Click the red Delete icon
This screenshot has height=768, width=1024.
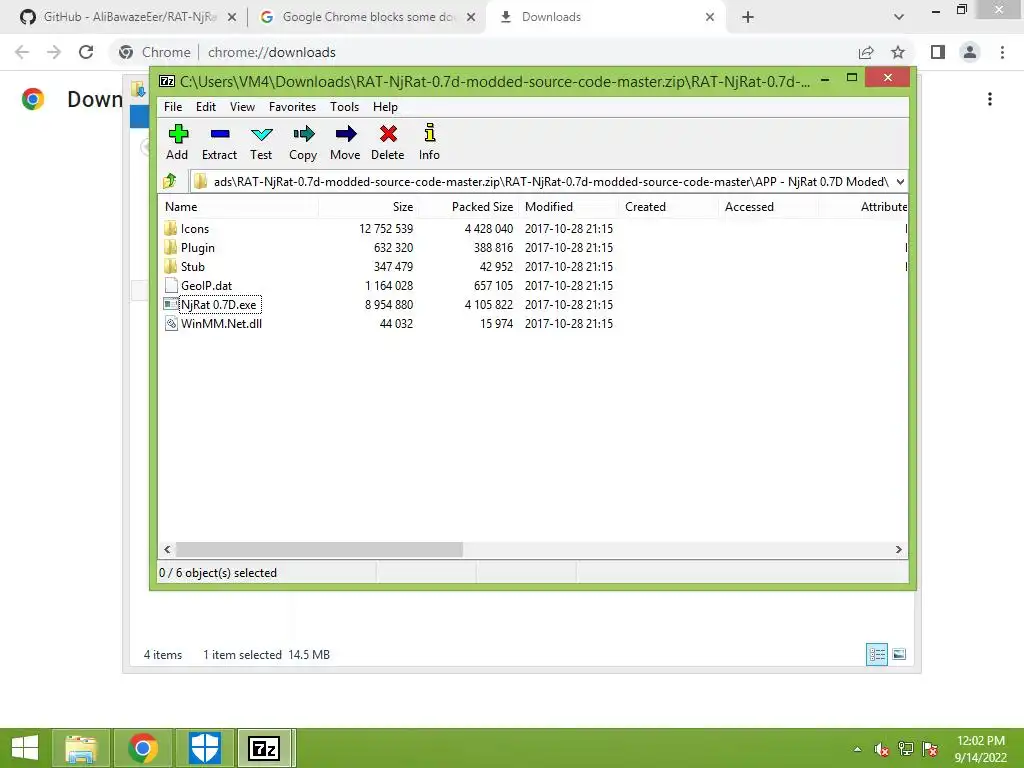388,142
